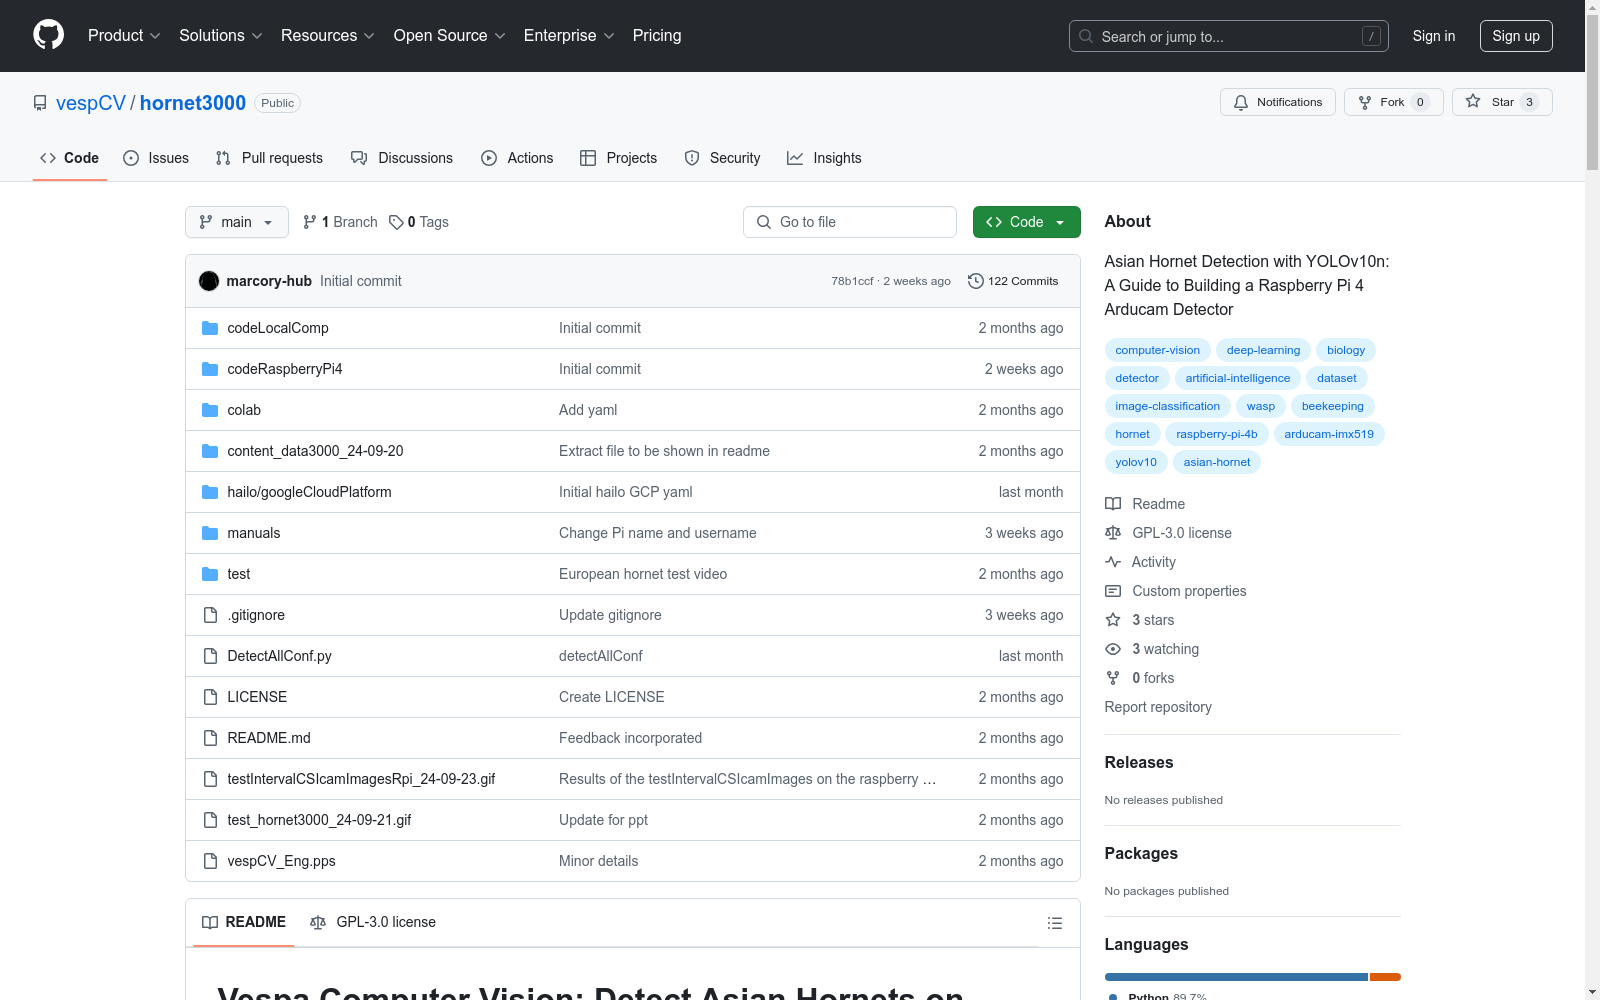Click the Custom properties icon
The image size is (1600, 1000).
click(x=1113, y=591)
